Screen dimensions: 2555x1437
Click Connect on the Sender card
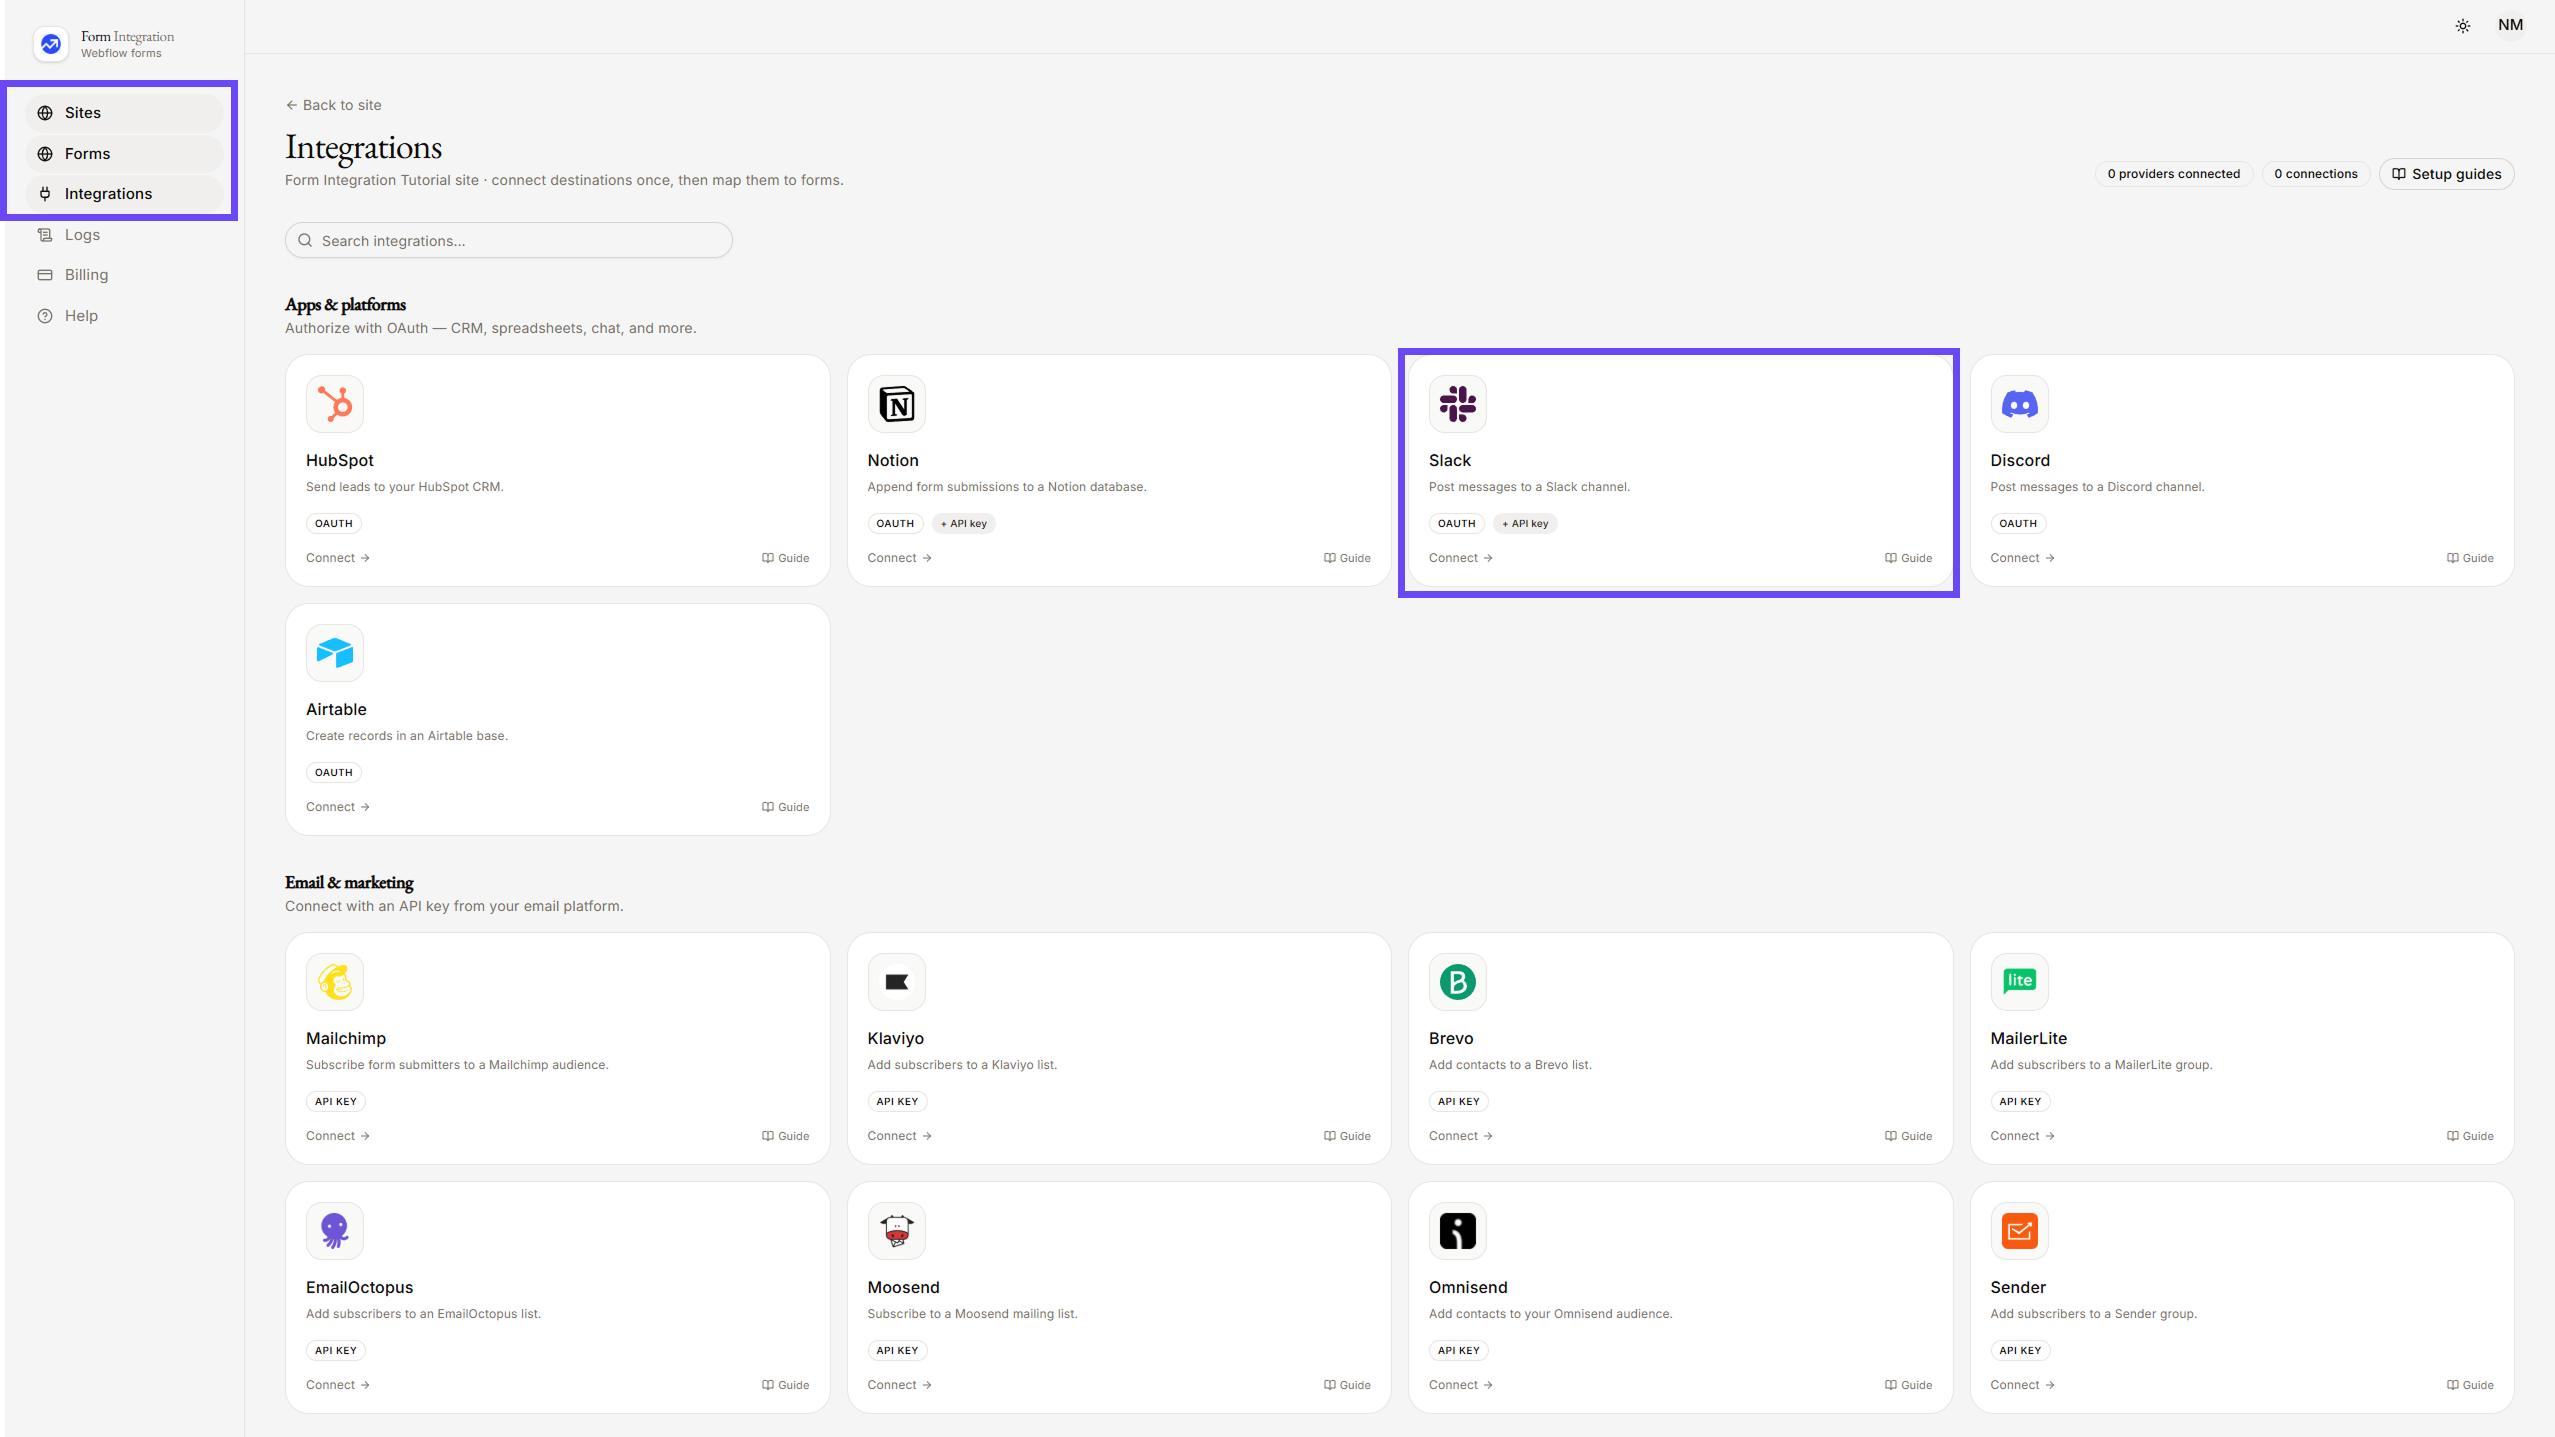(x=2022, y=1385)
